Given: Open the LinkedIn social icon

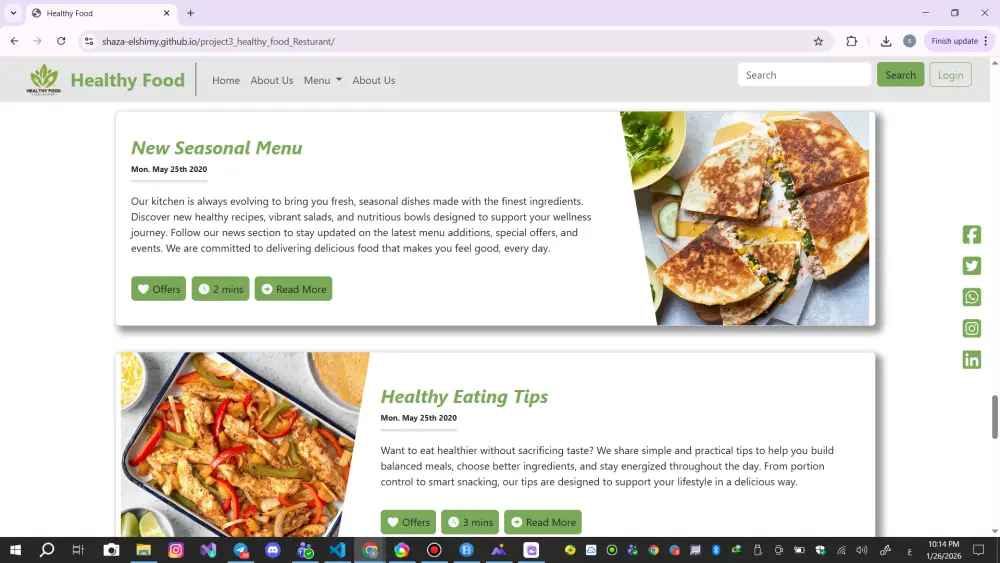Looking at the screenshot, I should pos(971,360).
